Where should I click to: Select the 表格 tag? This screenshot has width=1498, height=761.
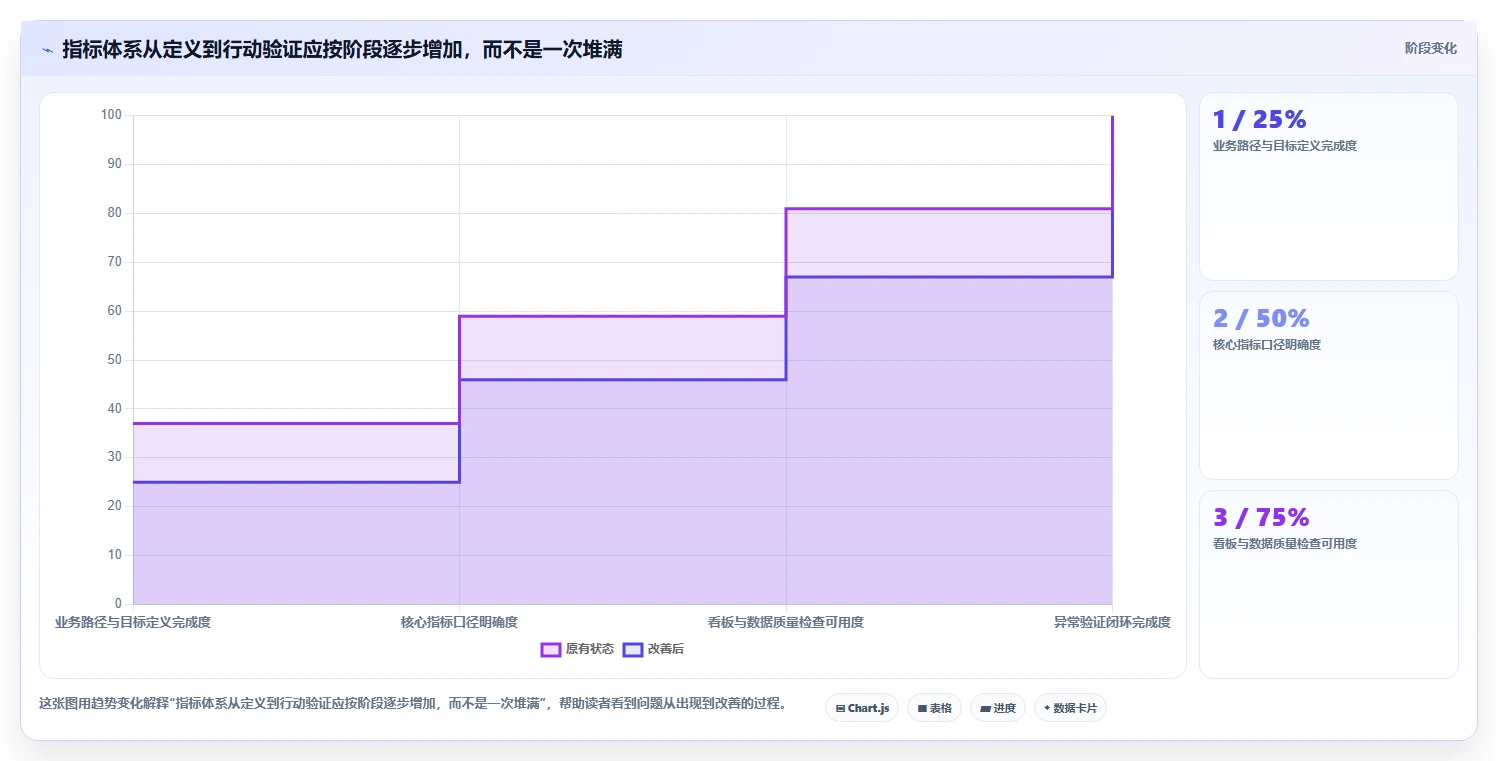click(934, 708)
